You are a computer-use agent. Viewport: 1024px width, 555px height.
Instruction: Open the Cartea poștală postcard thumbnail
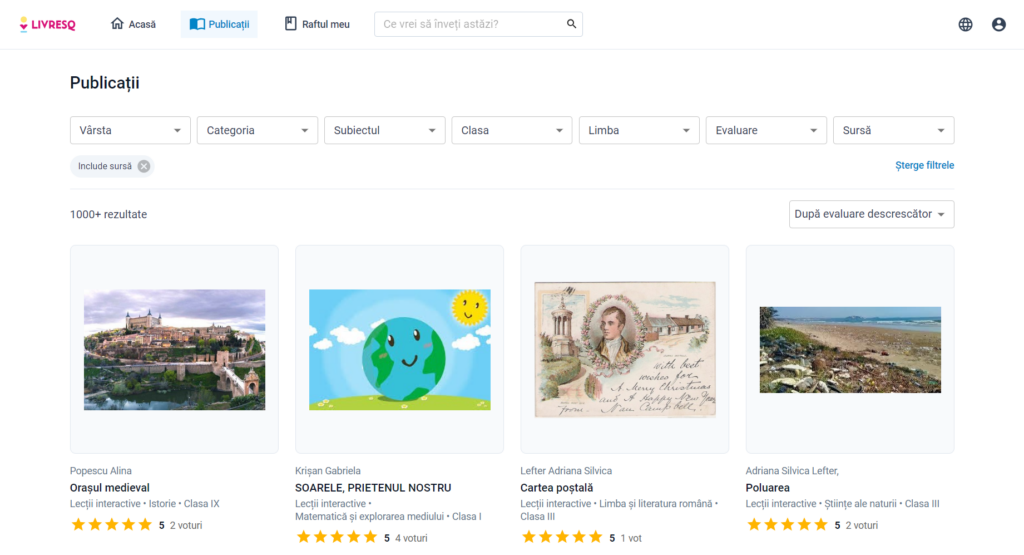coord(625,349)
